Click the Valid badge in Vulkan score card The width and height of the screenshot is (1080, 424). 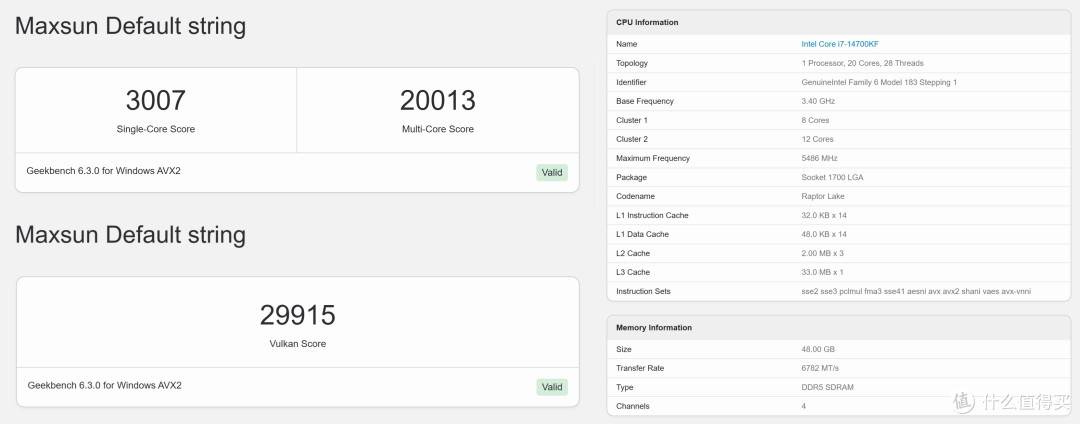tap(552, 387)
